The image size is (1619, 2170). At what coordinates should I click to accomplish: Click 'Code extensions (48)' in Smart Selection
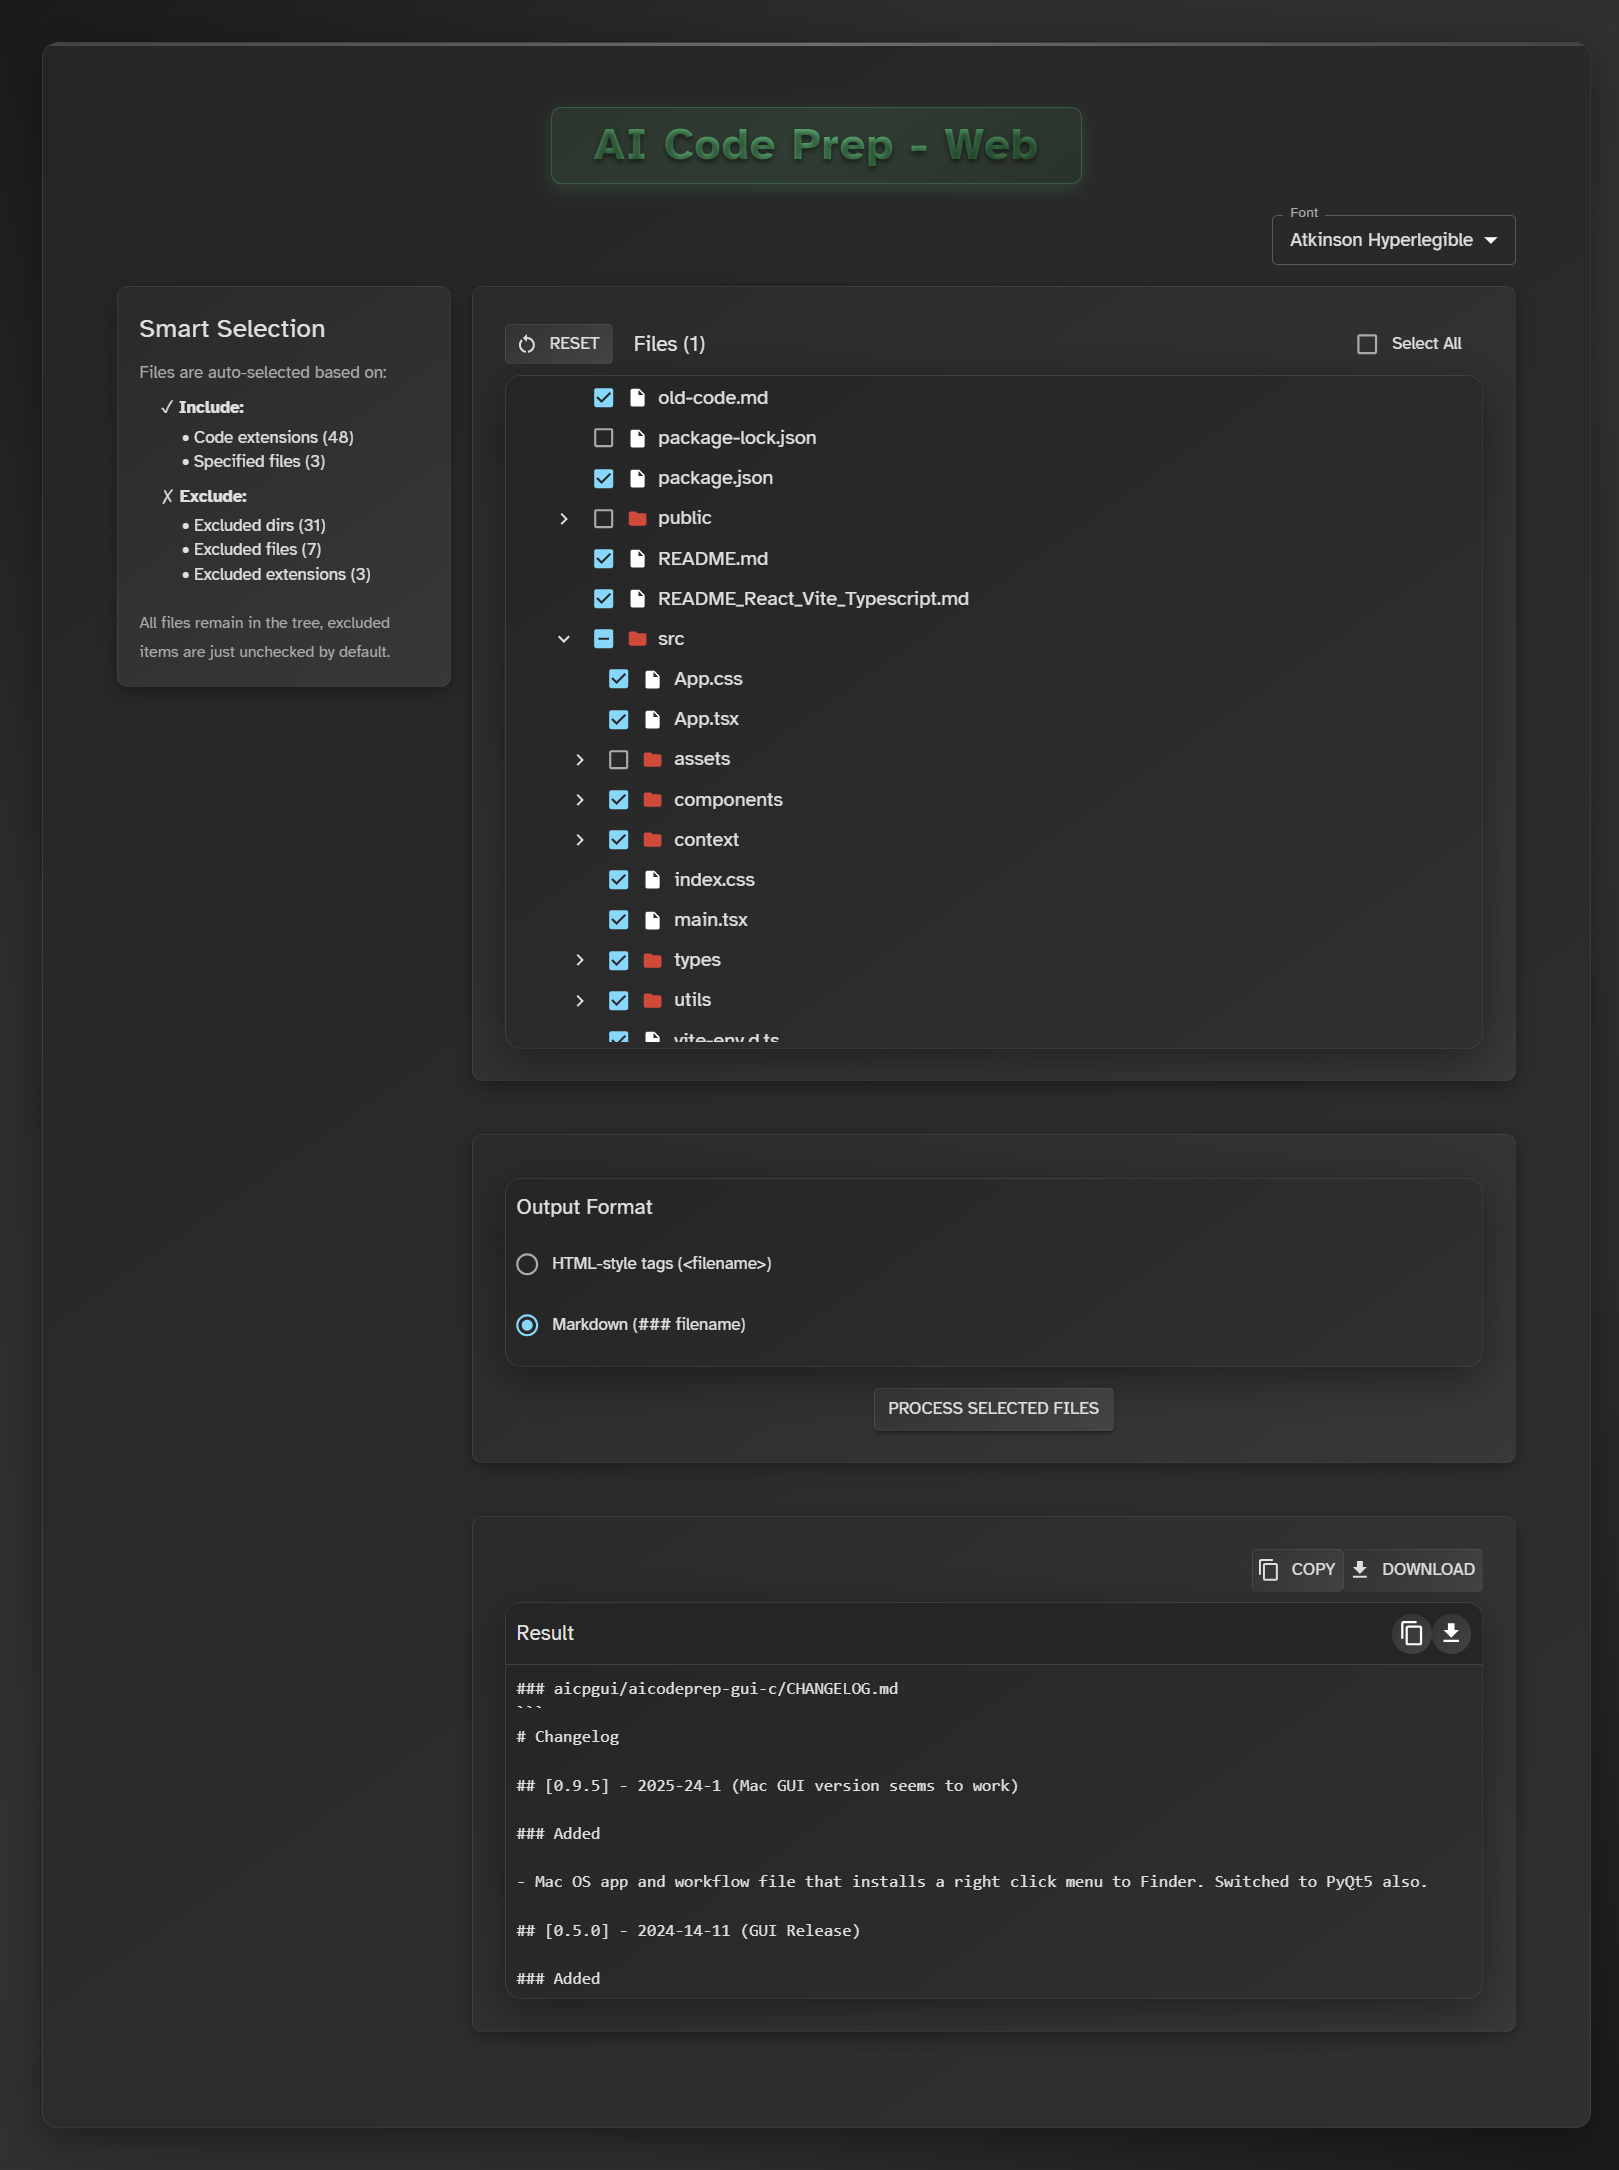273,437
